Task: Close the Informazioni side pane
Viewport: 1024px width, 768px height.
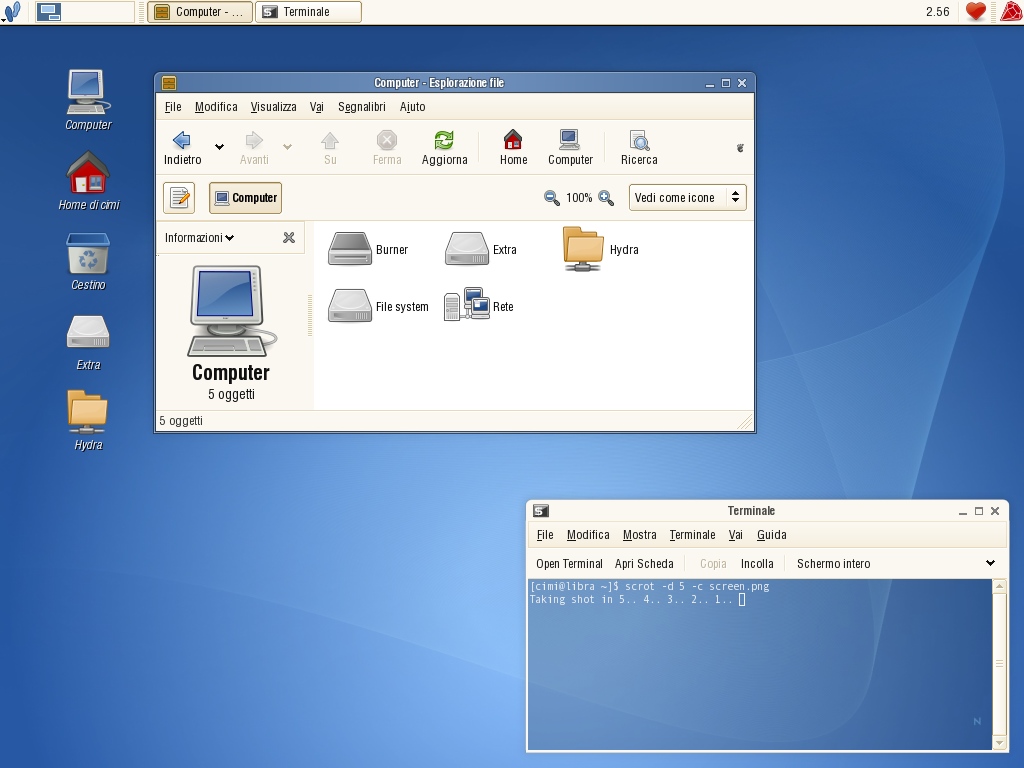Action: (x=289, y=238)
